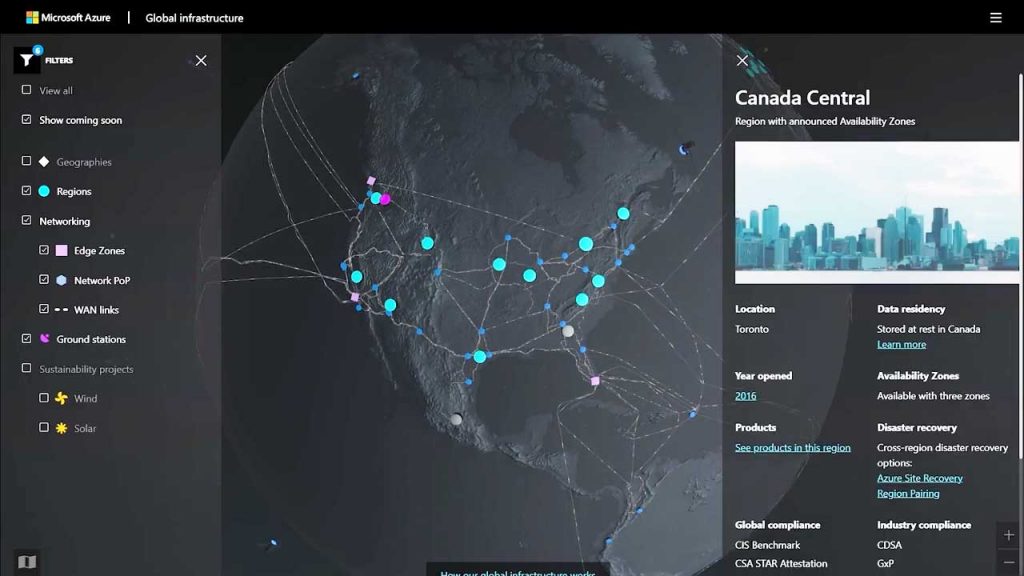
Task: Click the 'CIS Benchmark' compliance entry
Action: (x=767, y=545)
